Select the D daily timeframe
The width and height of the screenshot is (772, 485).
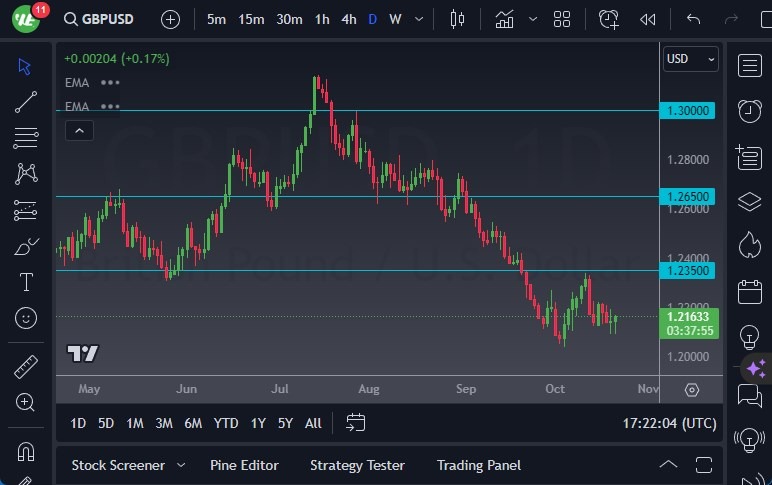[372, 19]
